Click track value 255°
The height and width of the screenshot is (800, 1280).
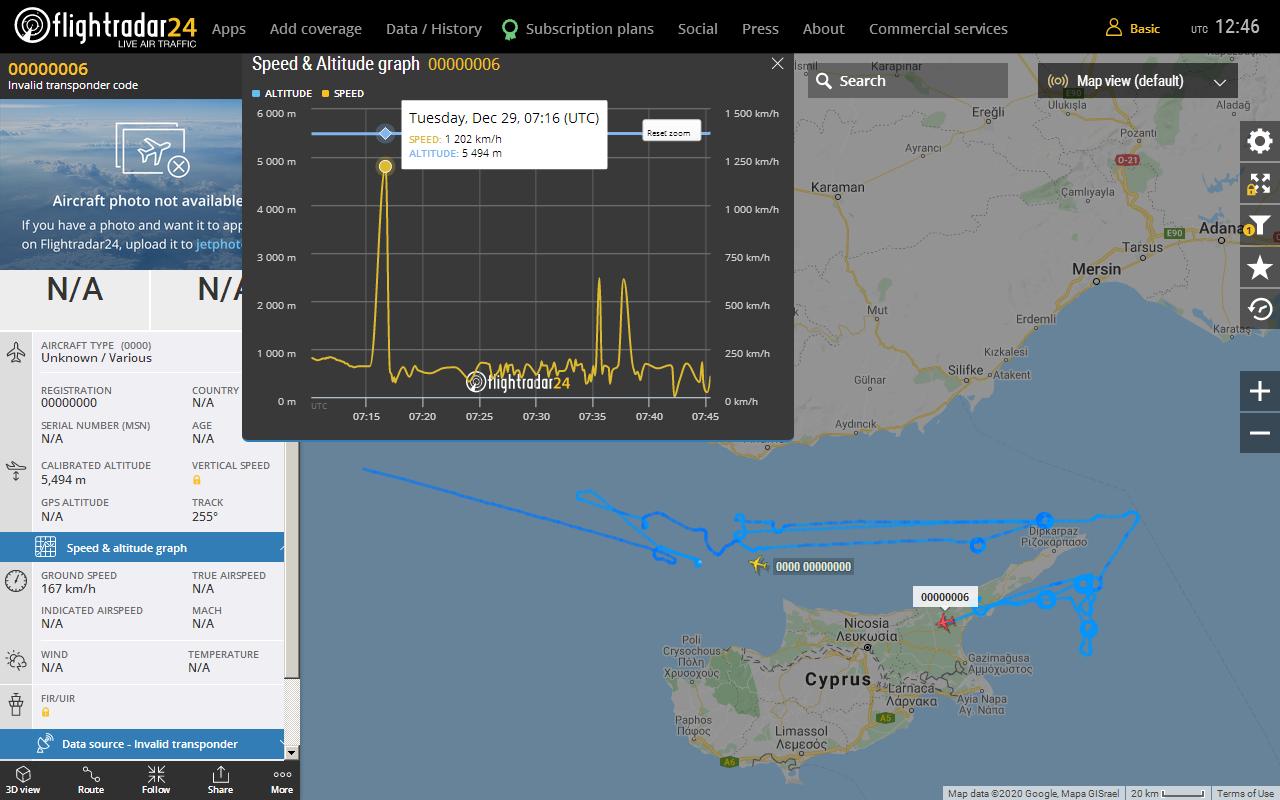pyautogui.click(x=205, y=517)
